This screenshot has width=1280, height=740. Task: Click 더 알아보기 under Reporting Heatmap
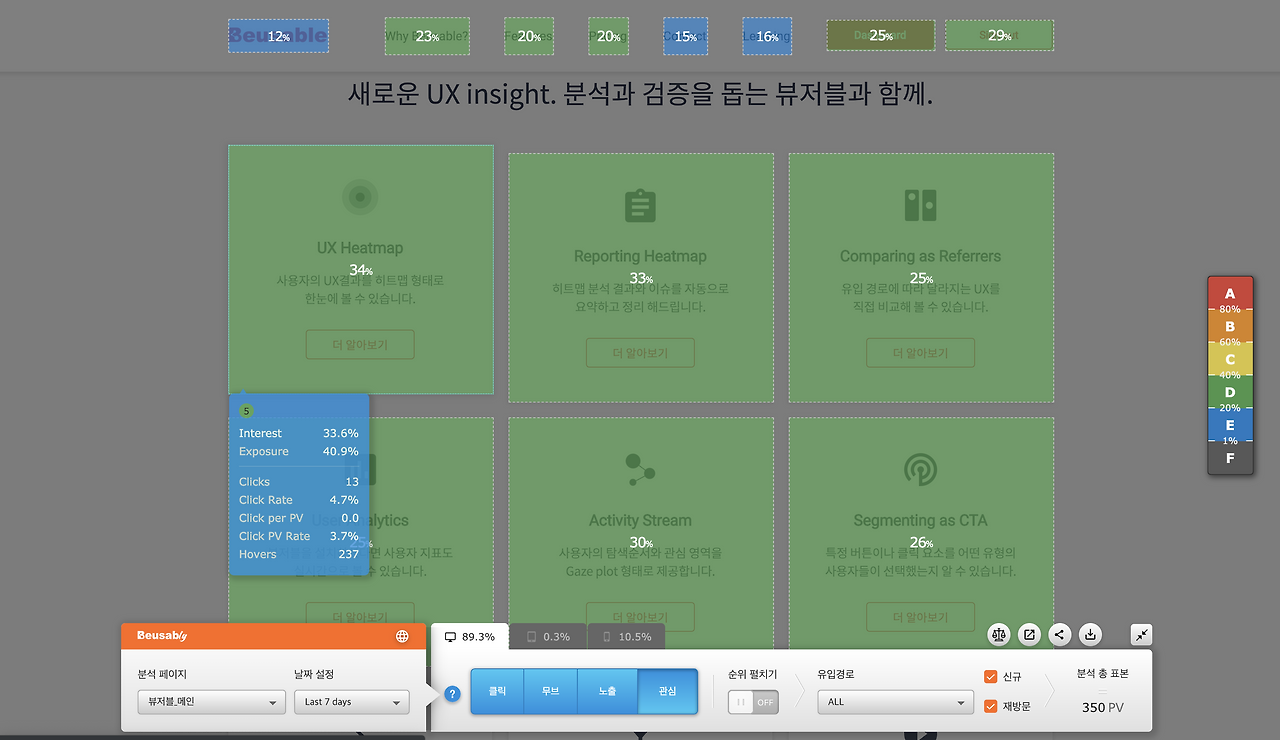pos(640,352)
